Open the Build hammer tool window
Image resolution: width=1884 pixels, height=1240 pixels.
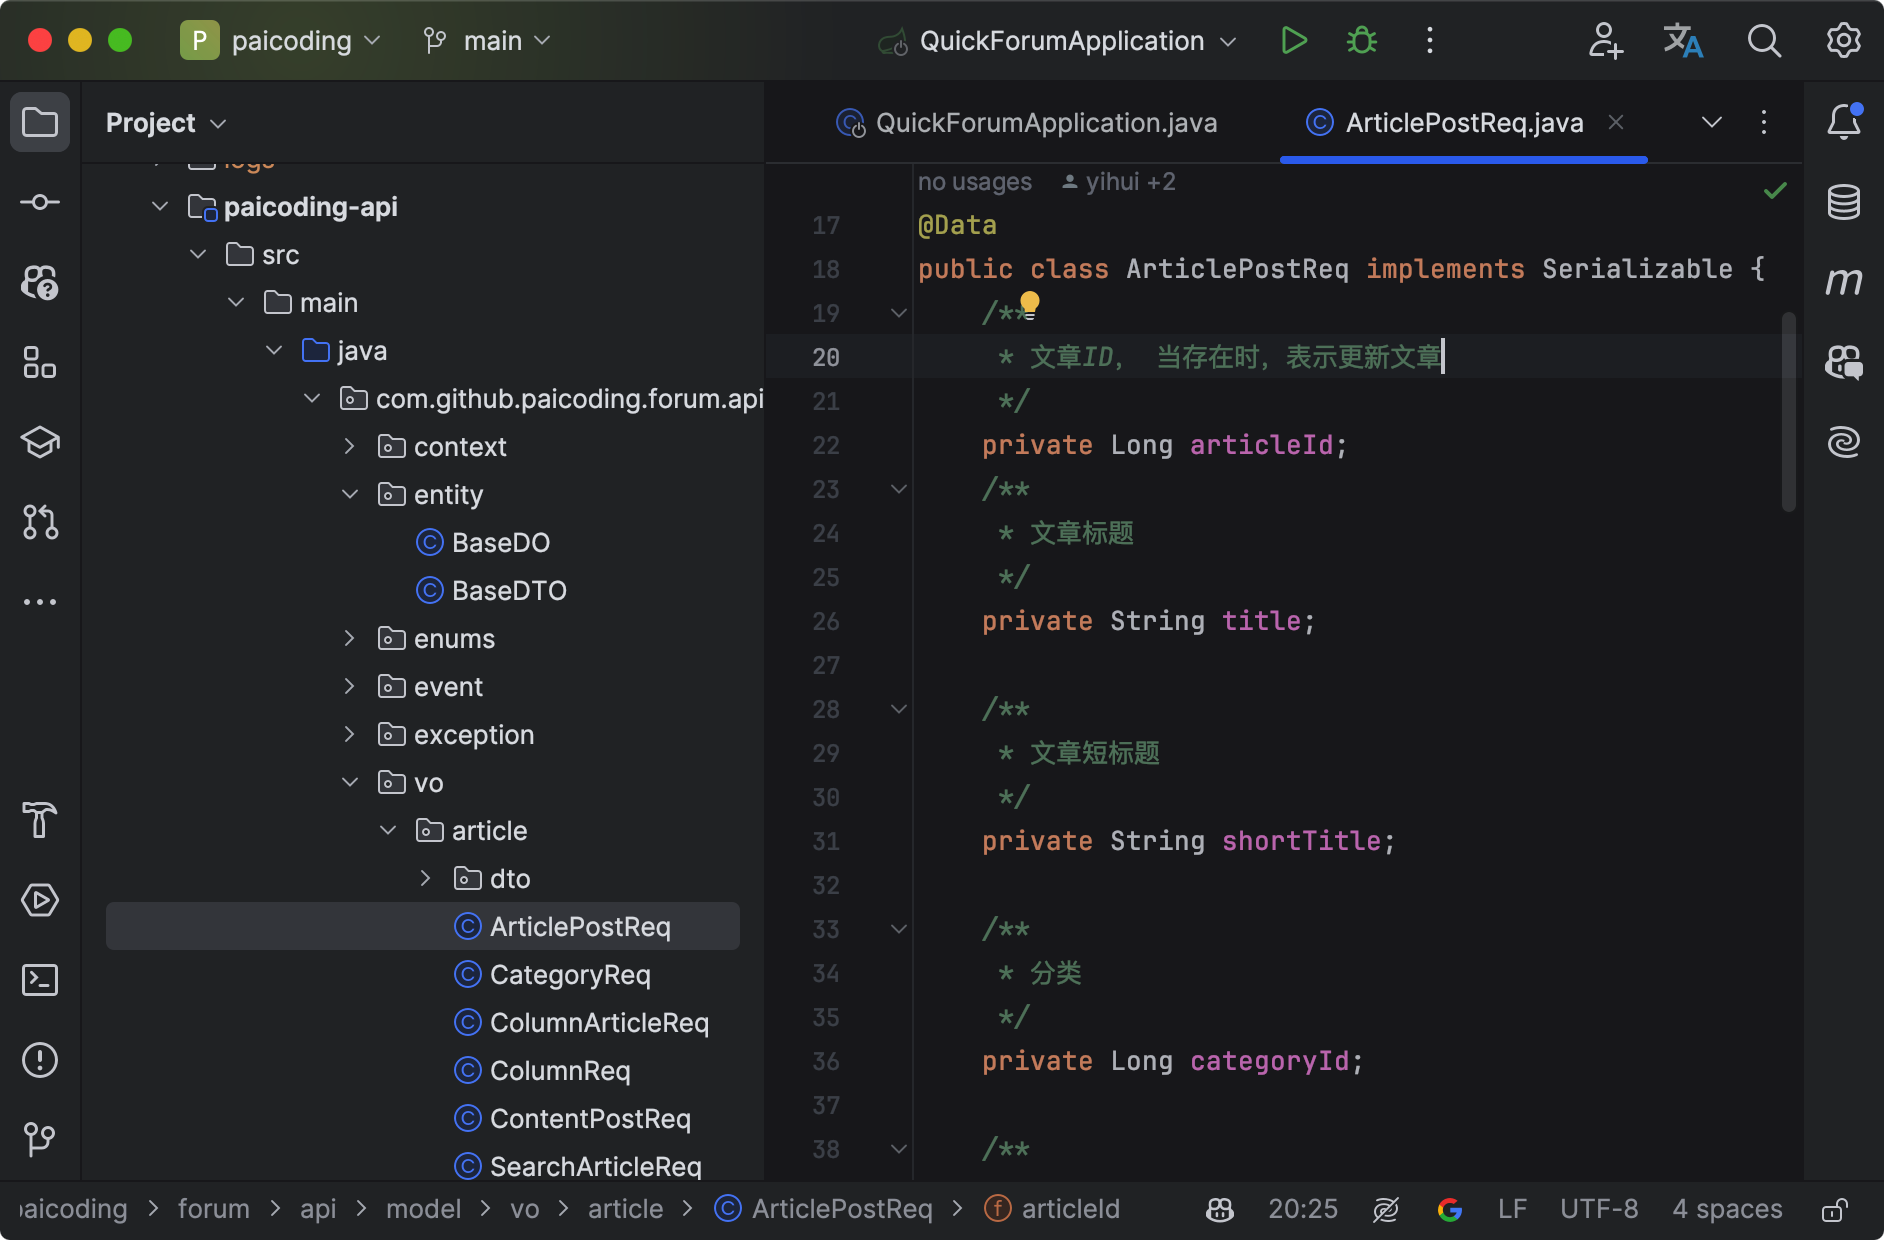[40, 820]
